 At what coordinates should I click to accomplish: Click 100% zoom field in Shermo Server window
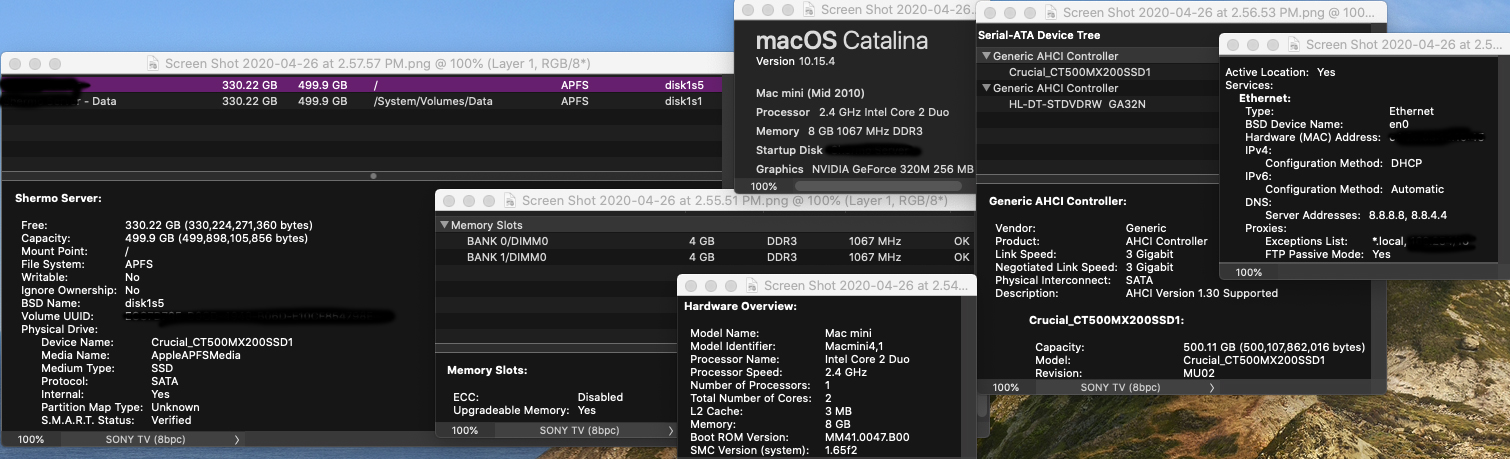(x=31, y=439)
